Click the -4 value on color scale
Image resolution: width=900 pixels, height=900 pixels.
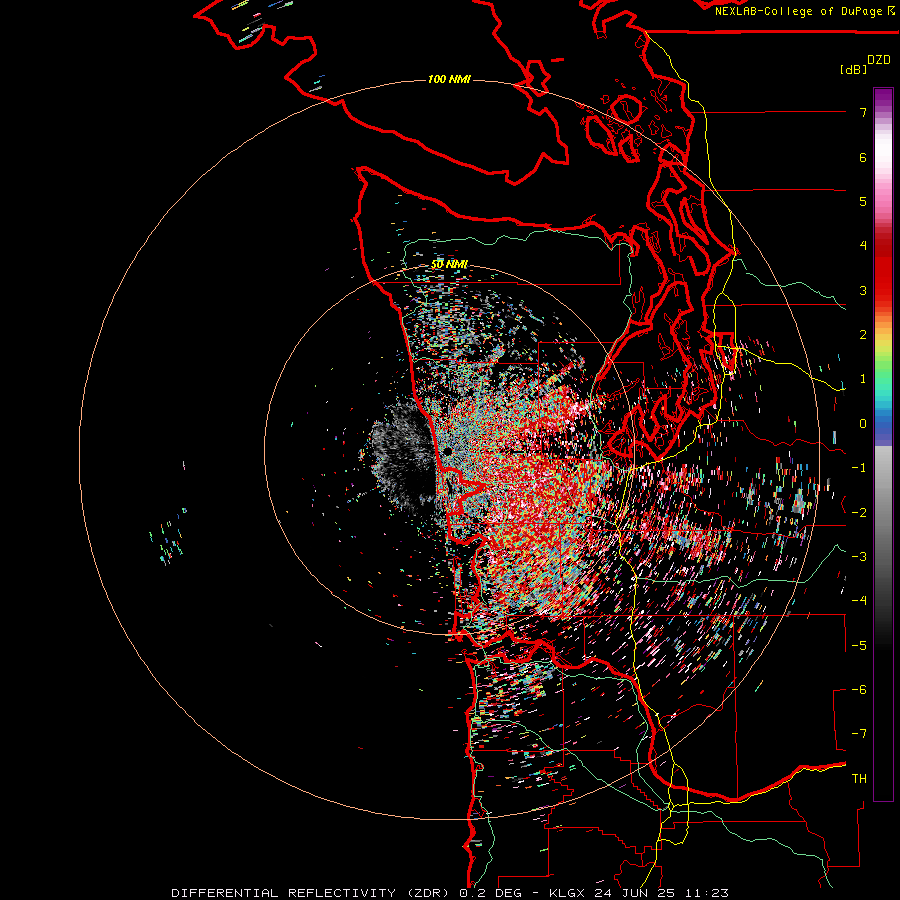[x=859, y=601]
